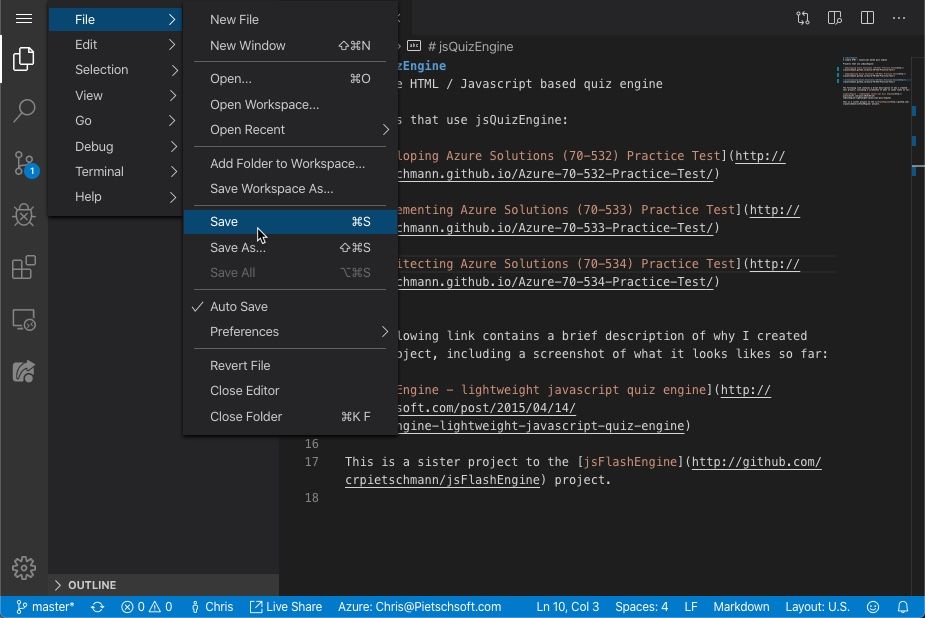Click Azure account Chris@Pietschsoft.com status item
The height and width of the screenshot is (618, 925).
pos(419,607)
